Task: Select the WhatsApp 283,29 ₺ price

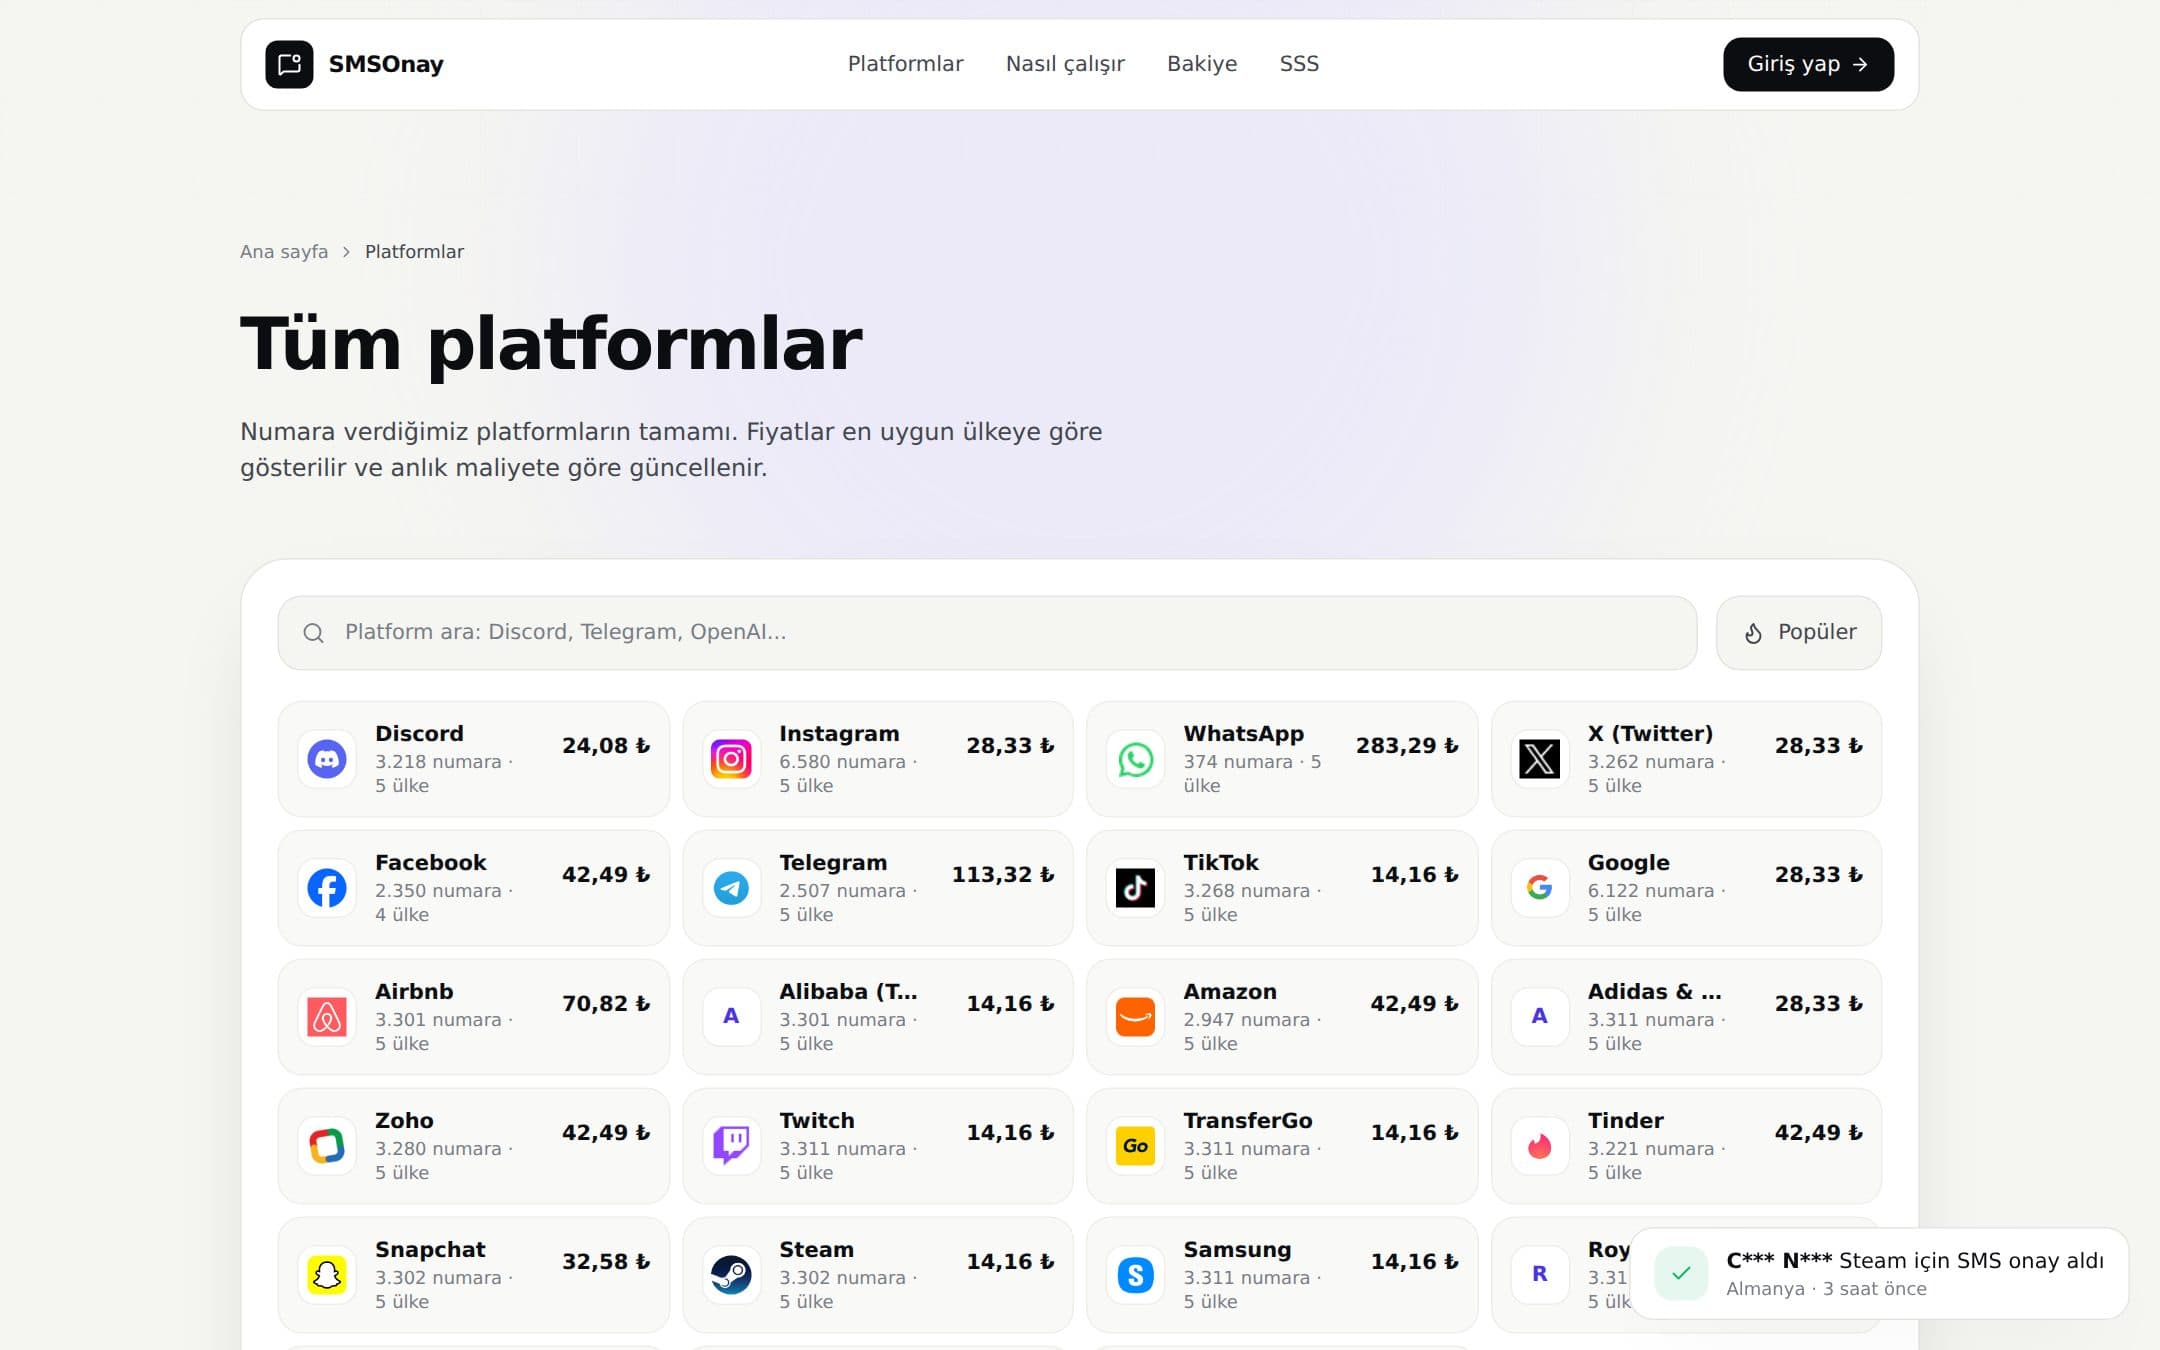Action: pyautogui.click(x=1407, y=746)
